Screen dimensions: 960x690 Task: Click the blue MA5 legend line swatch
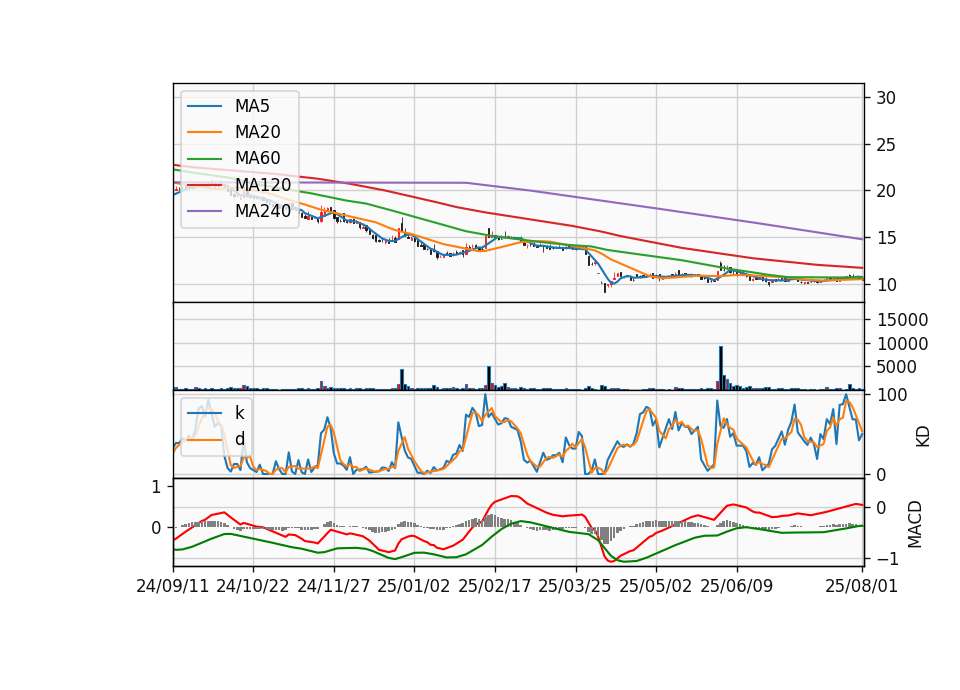[x=204, y=106]
